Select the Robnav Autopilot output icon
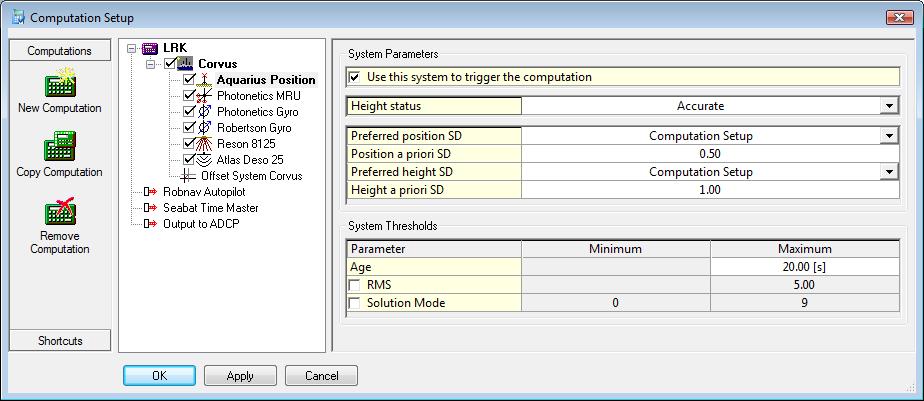The image size is (924, 401). [x=151, y=192]
